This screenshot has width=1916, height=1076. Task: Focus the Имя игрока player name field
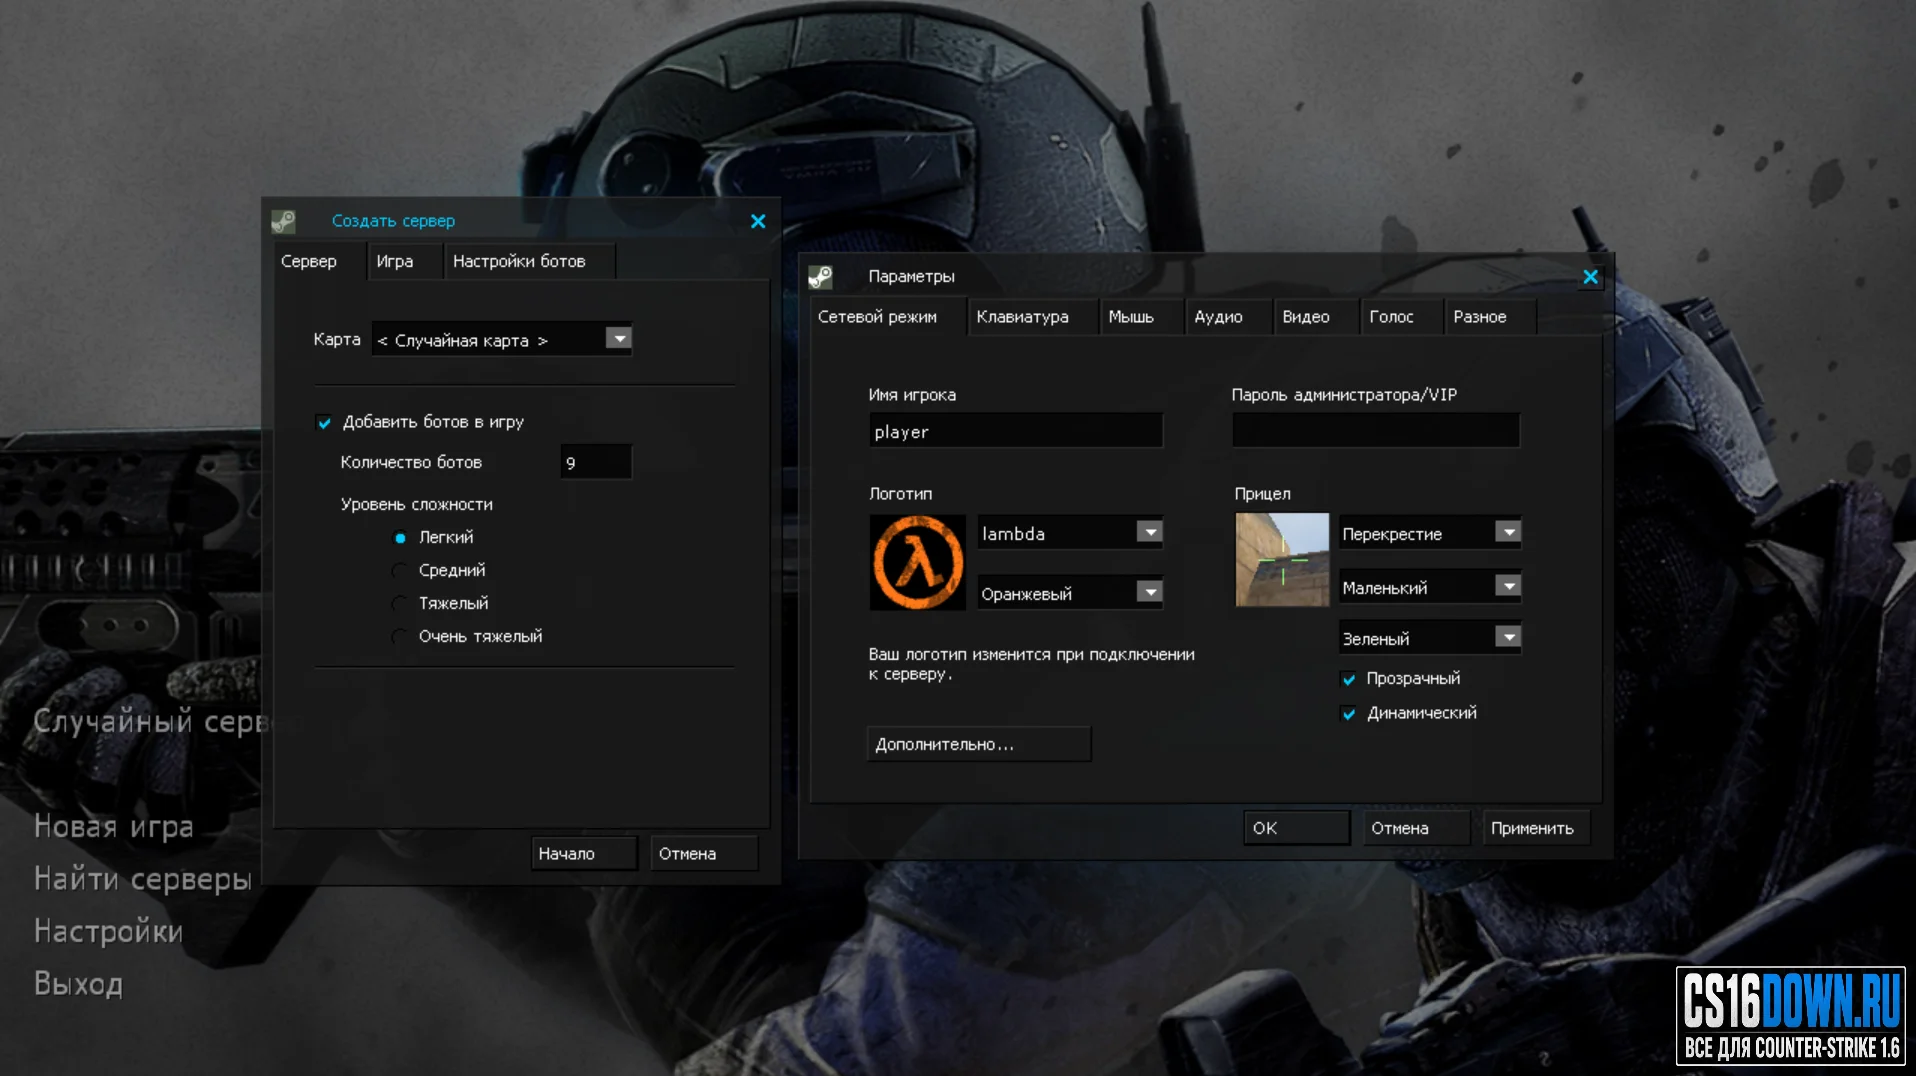1016,431
